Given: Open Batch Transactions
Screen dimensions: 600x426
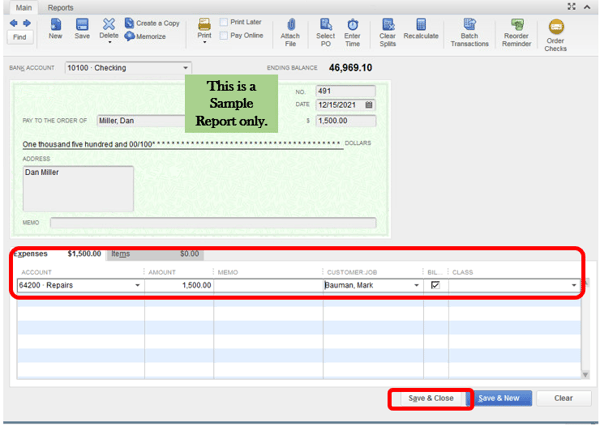Looking at the screenshot, I should (470, 33).
